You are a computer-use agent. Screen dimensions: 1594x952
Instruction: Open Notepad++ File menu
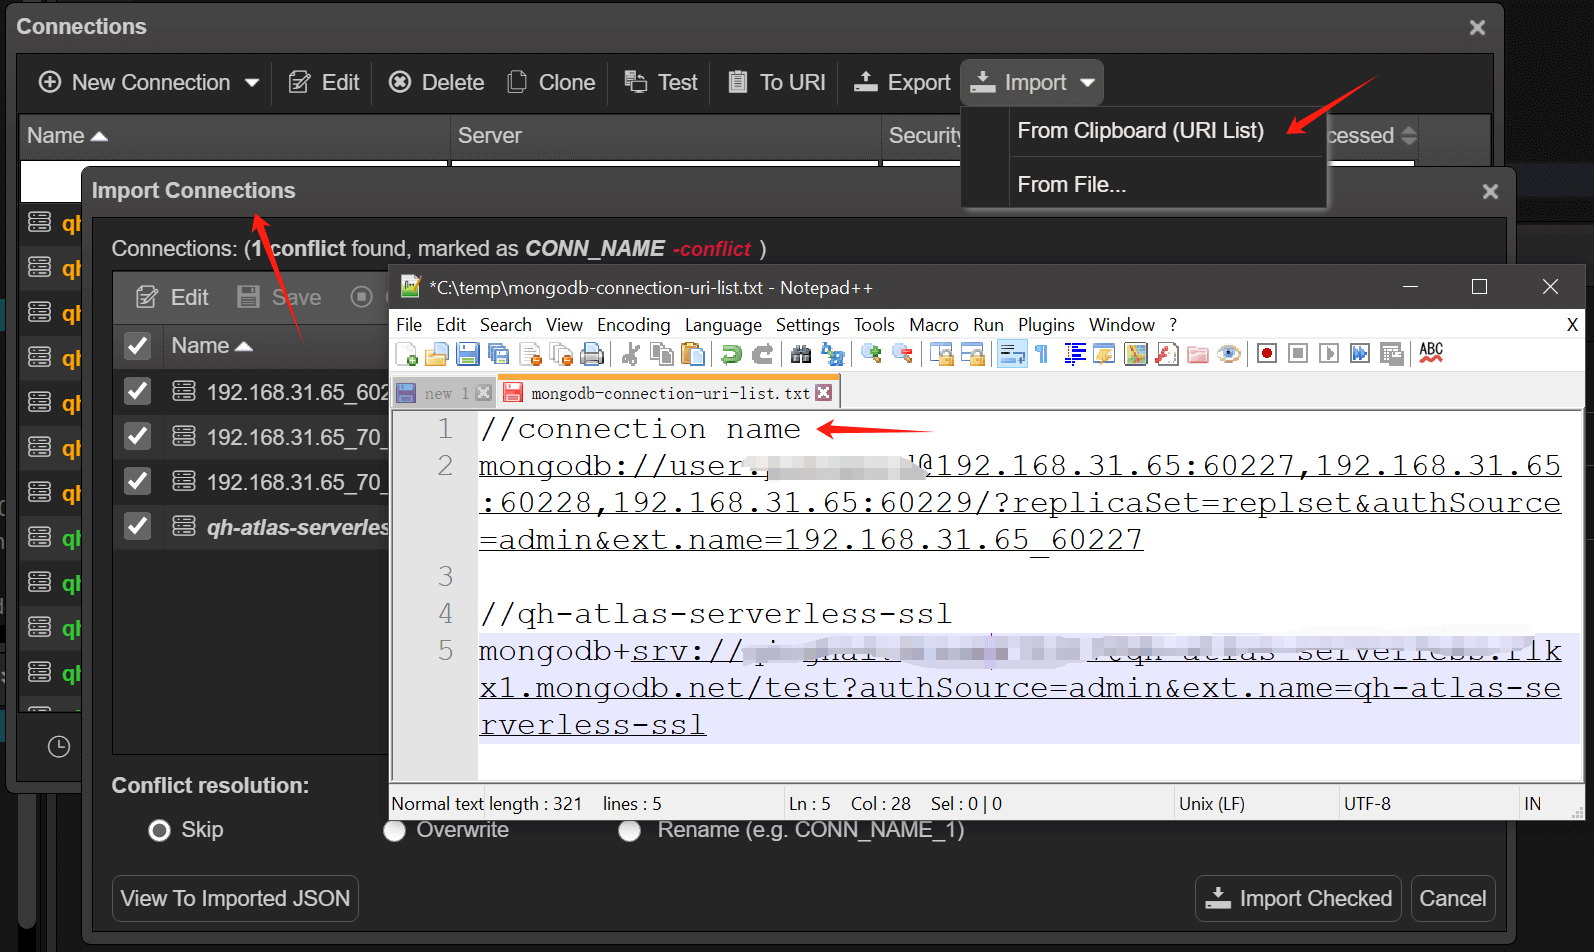point(409,325)
